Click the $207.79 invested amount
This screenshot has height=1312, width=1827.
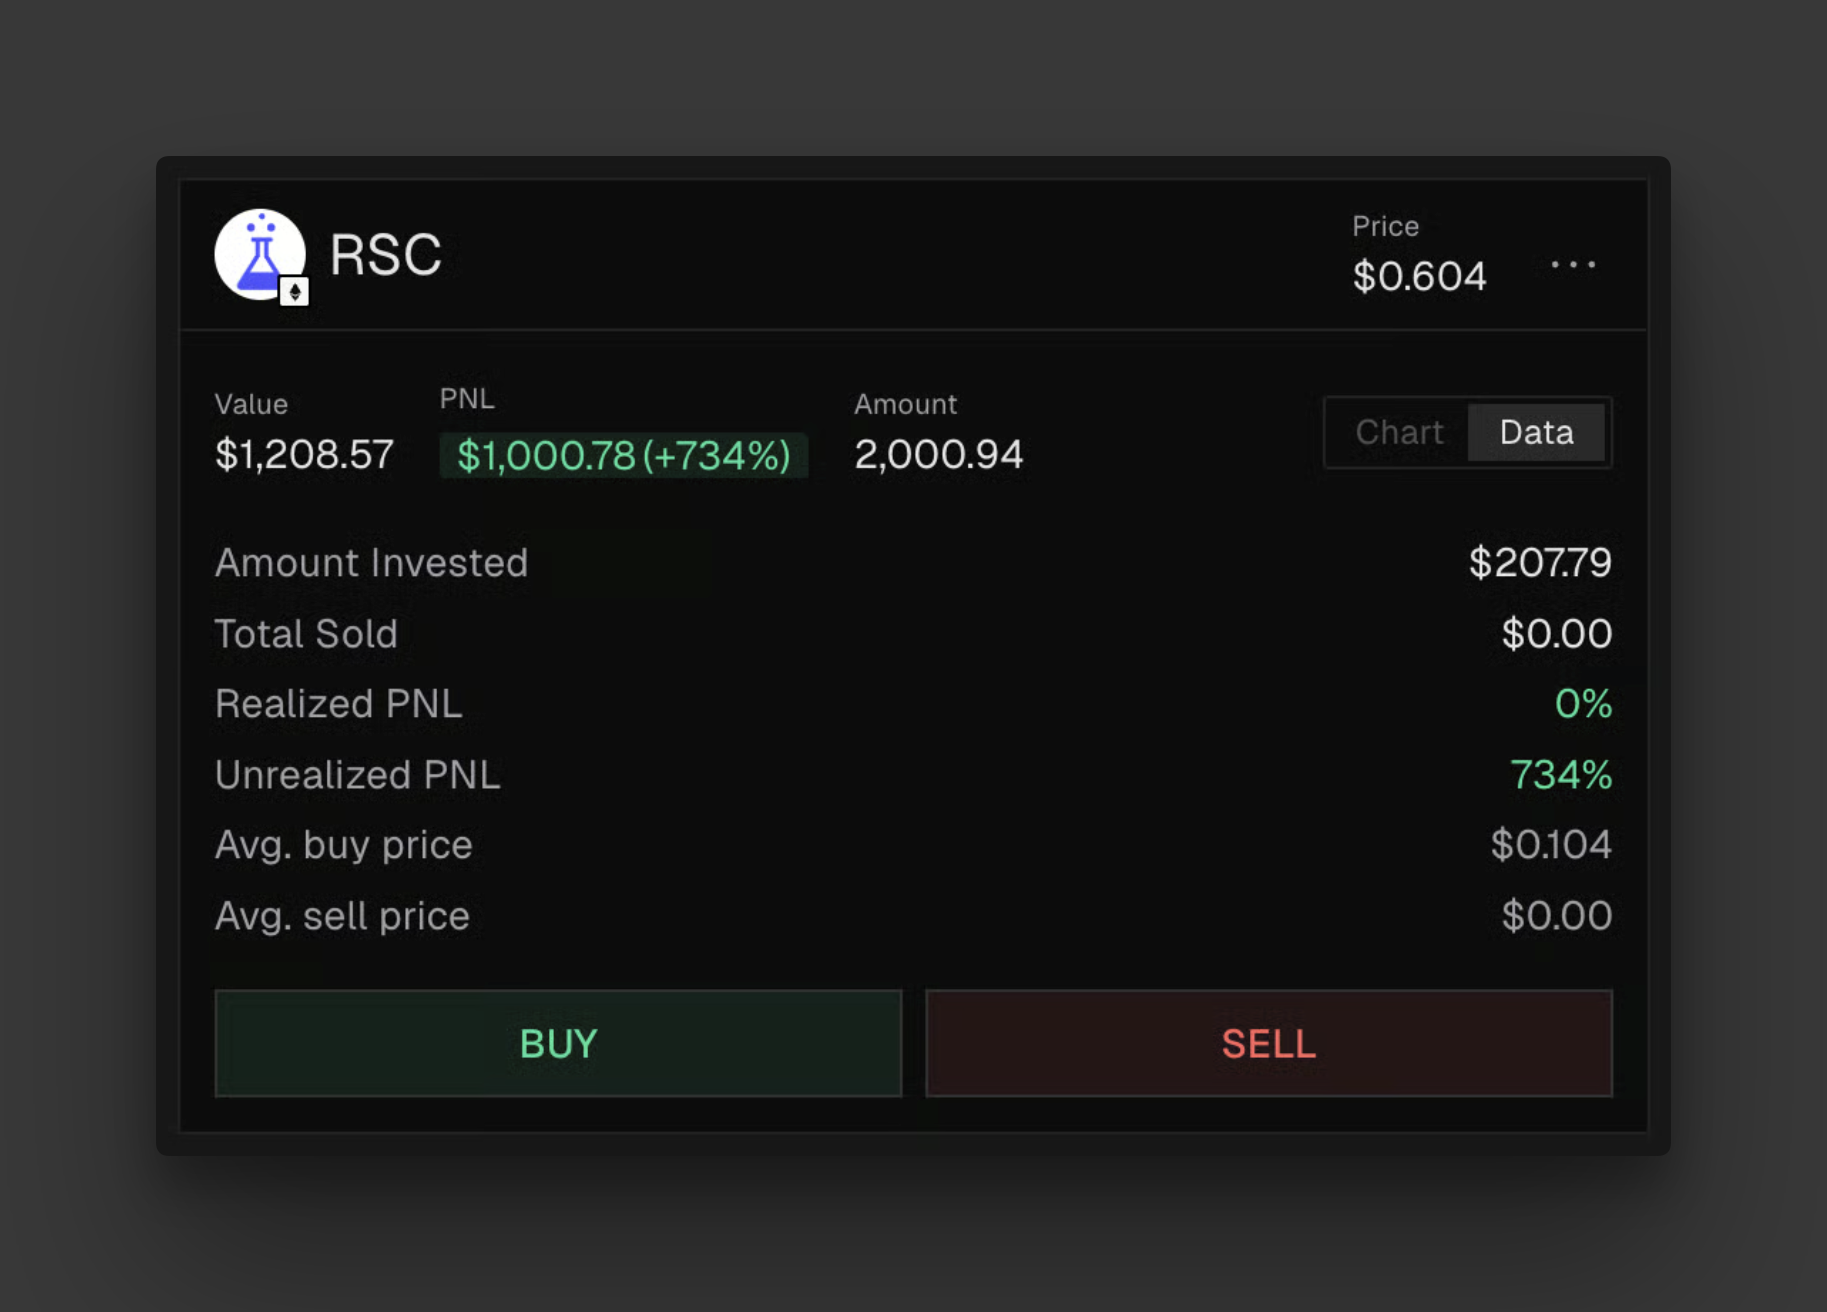pyautogui.click(x=1539, y=563)
